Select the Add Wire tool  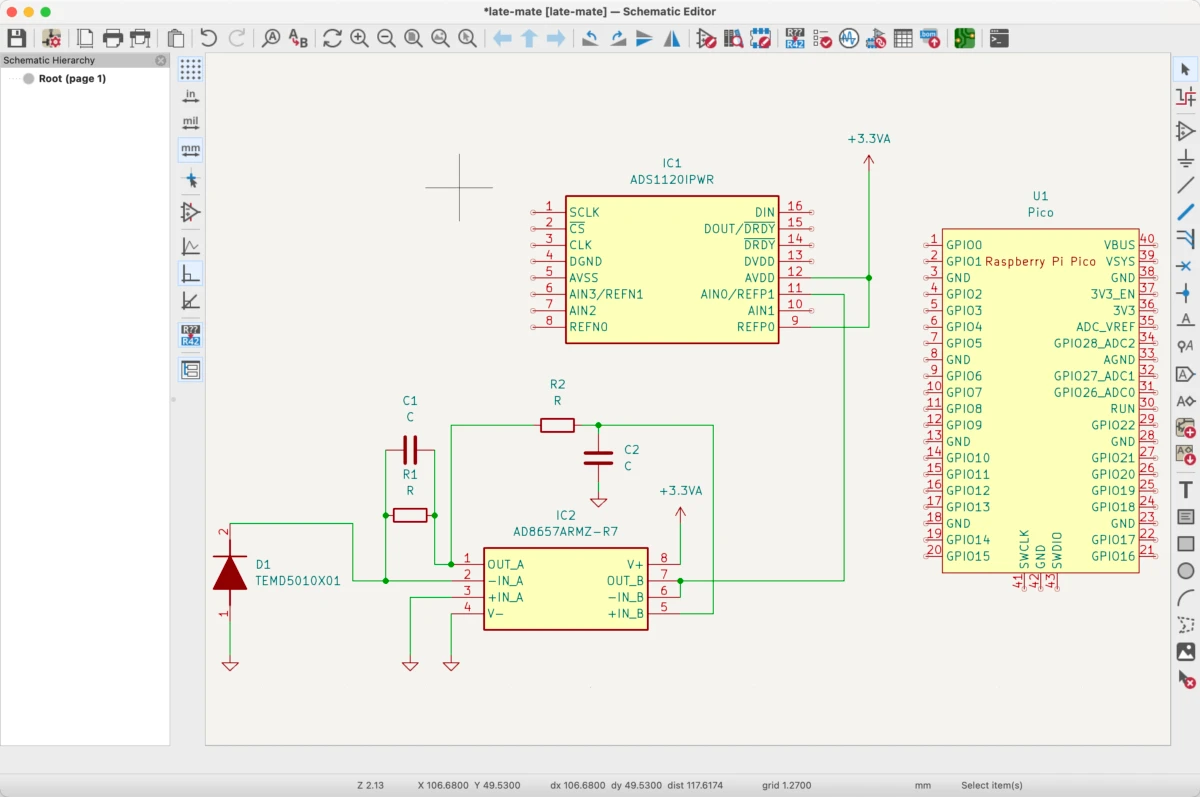(1186, 185)
